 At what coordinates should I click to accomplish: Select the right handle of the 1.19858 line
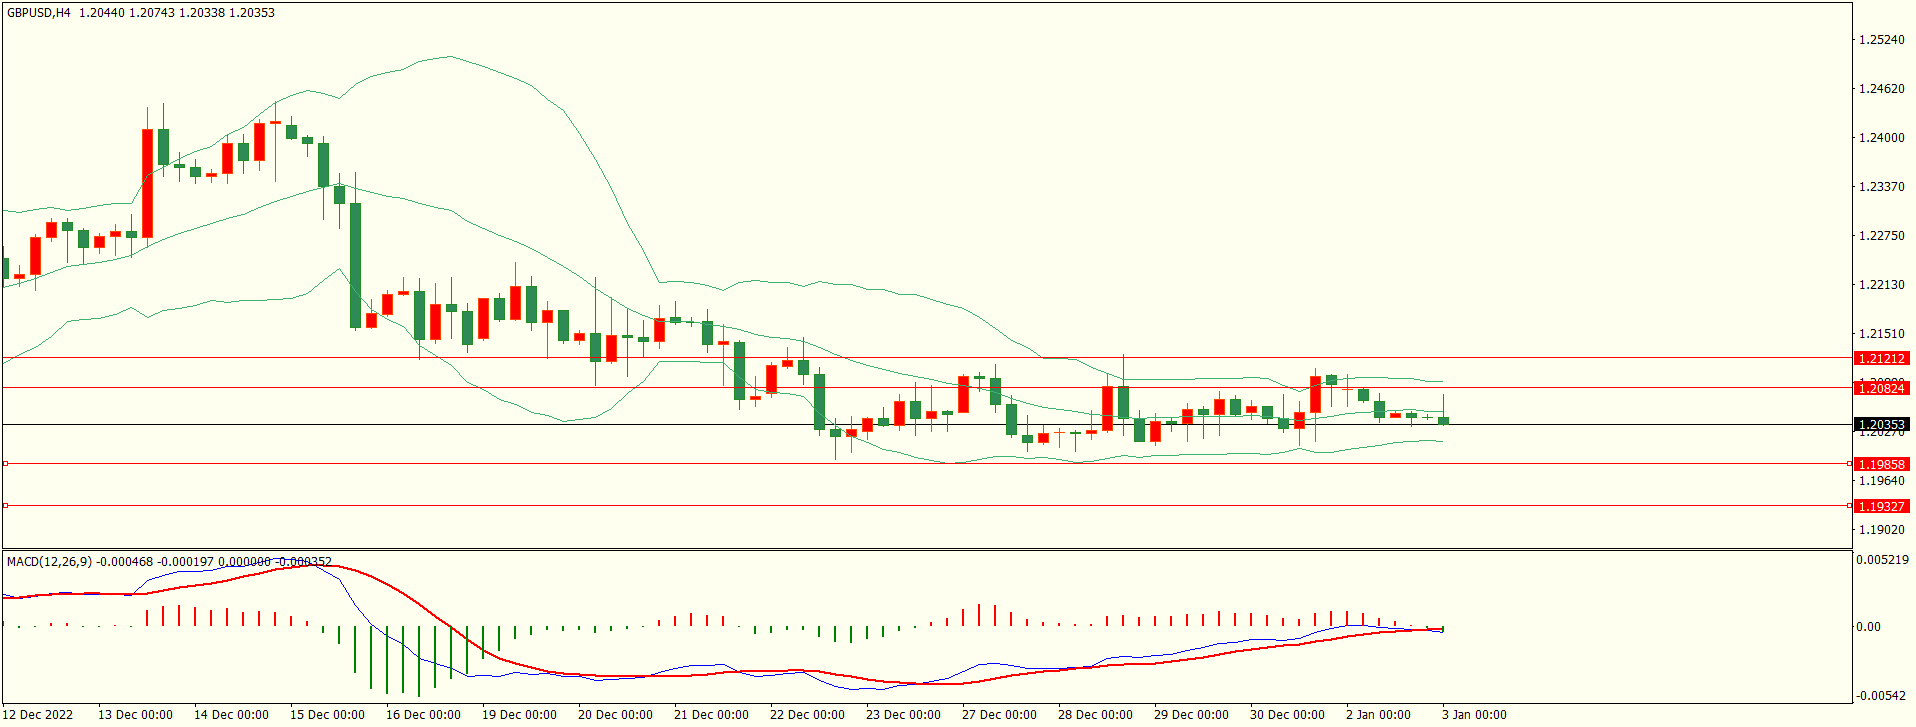click(x=1849, y=464)
